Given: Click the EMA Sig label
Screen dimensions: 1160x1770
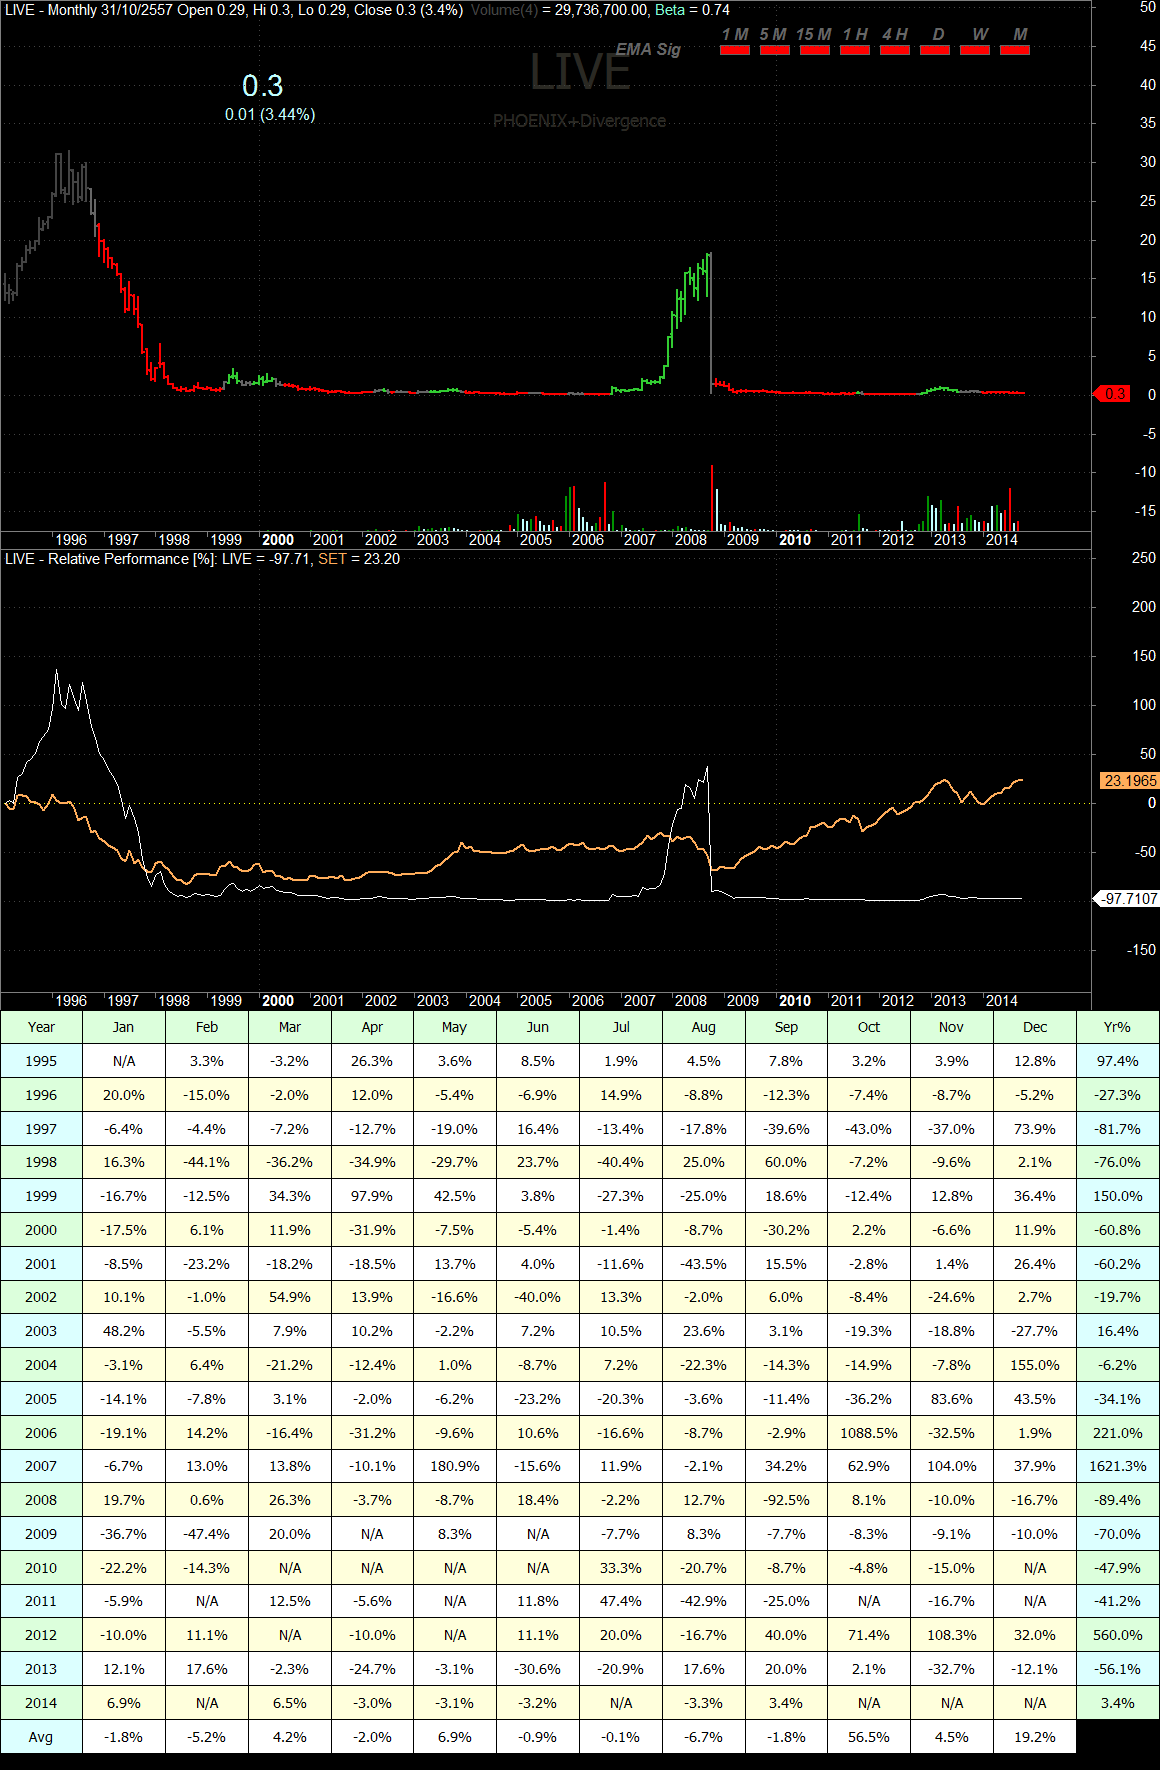Looking at the screenshot, I should 648,49.
